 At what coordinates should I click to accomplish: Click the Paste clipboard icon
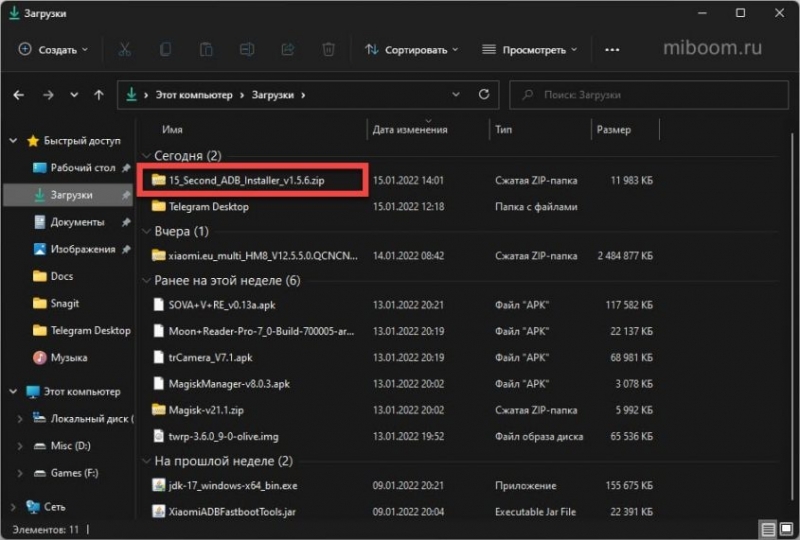pyautogui.click(x=206, y=50)
